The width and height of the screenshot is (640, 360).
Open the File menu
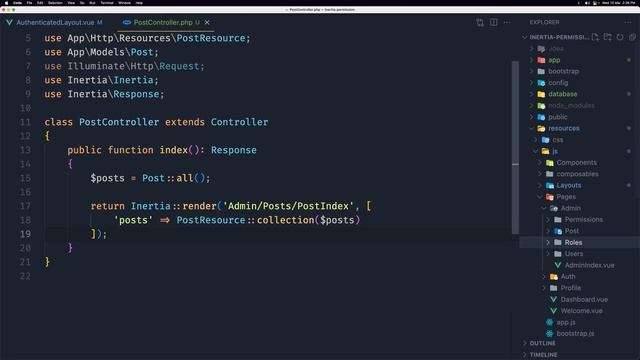(29, 3)
